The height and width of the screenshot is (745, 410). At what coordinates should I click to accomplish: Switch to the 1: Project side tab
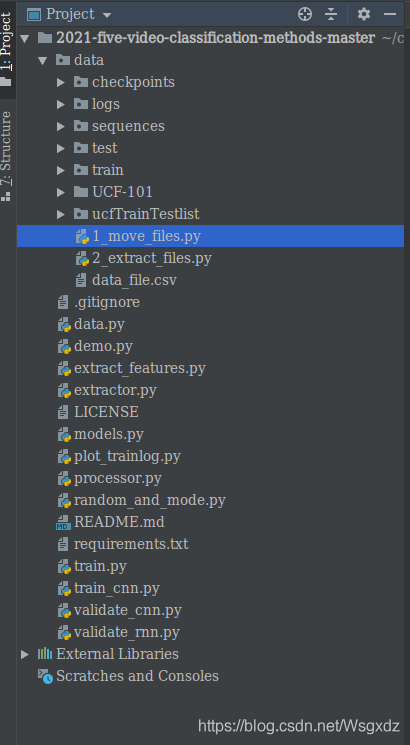[x=7, y=48]
